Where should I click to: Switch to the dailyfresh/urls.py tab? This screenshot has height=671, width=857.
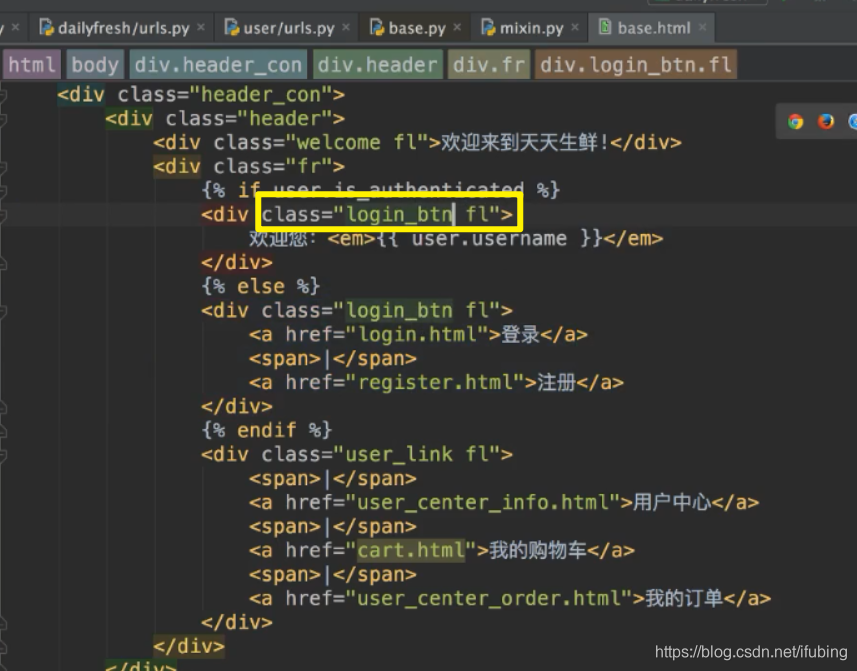123,28
